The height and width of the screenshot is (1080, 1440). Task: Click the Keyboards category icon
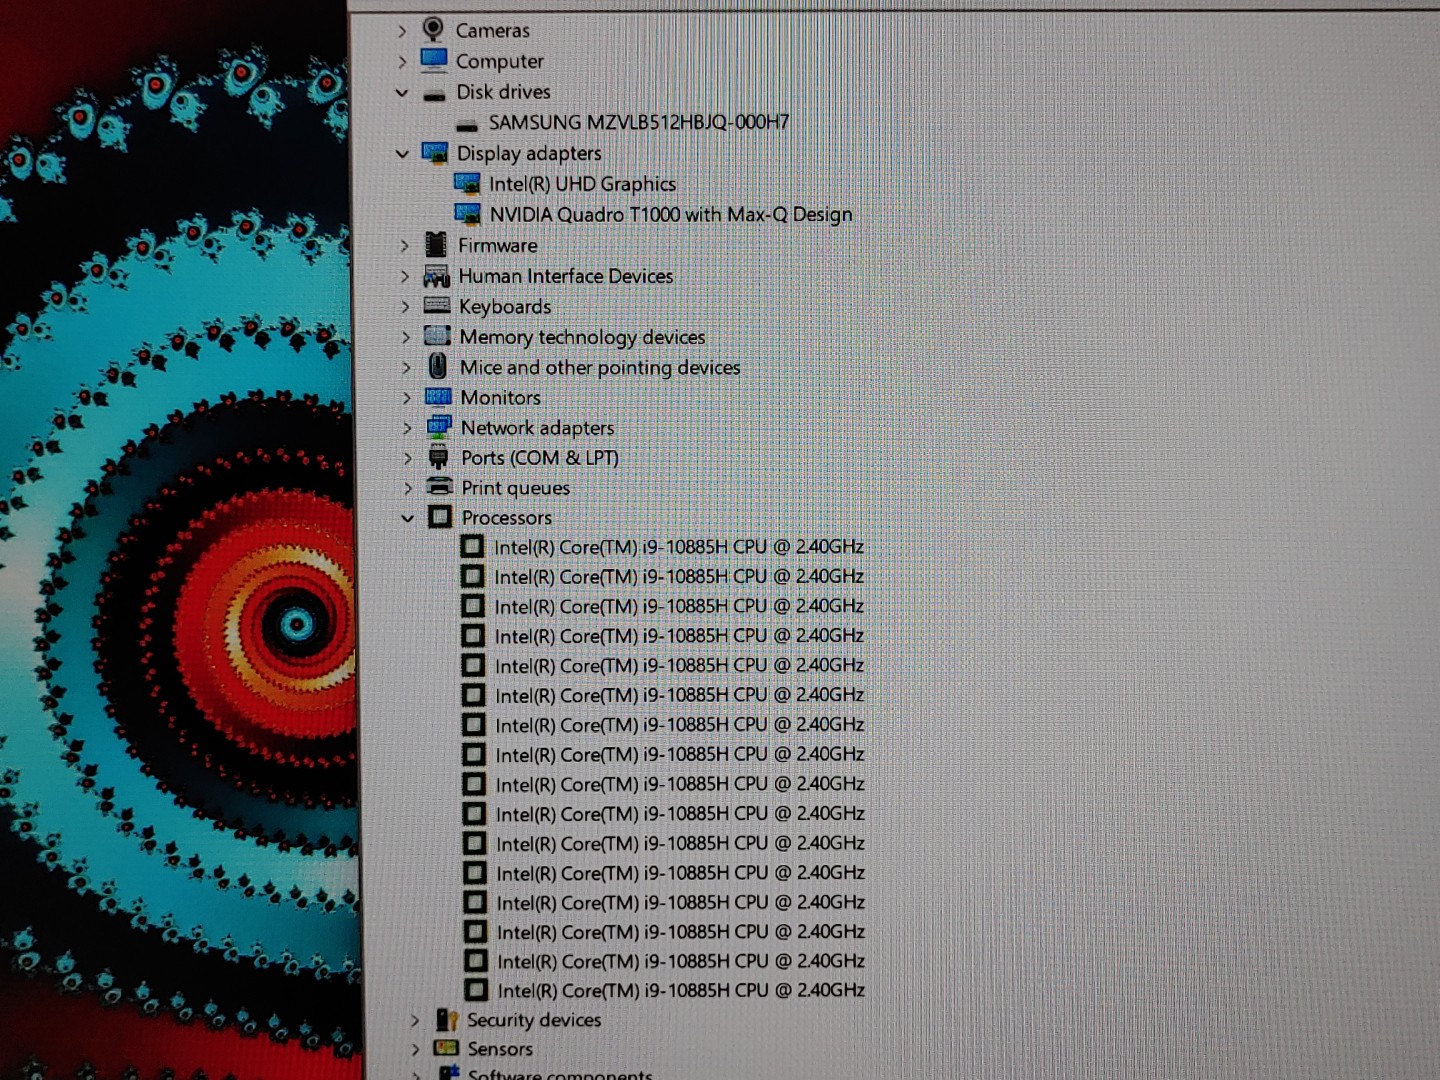pyautogui.click(x=437, y=306)
